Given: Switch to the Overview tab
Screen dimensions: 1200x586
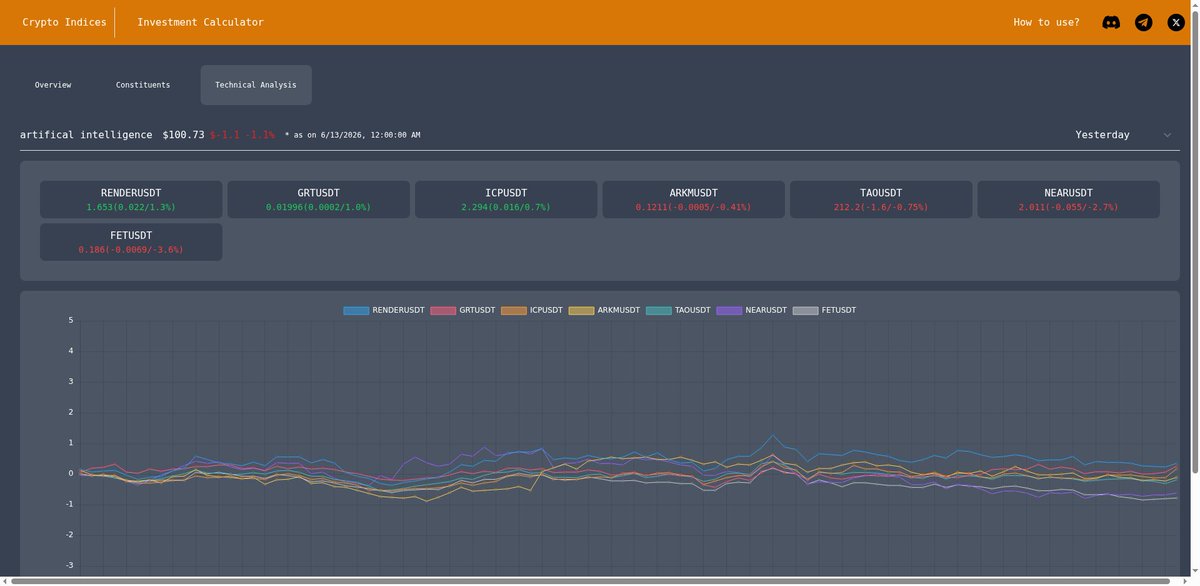Looking at the screenshot, I should 53,85.
